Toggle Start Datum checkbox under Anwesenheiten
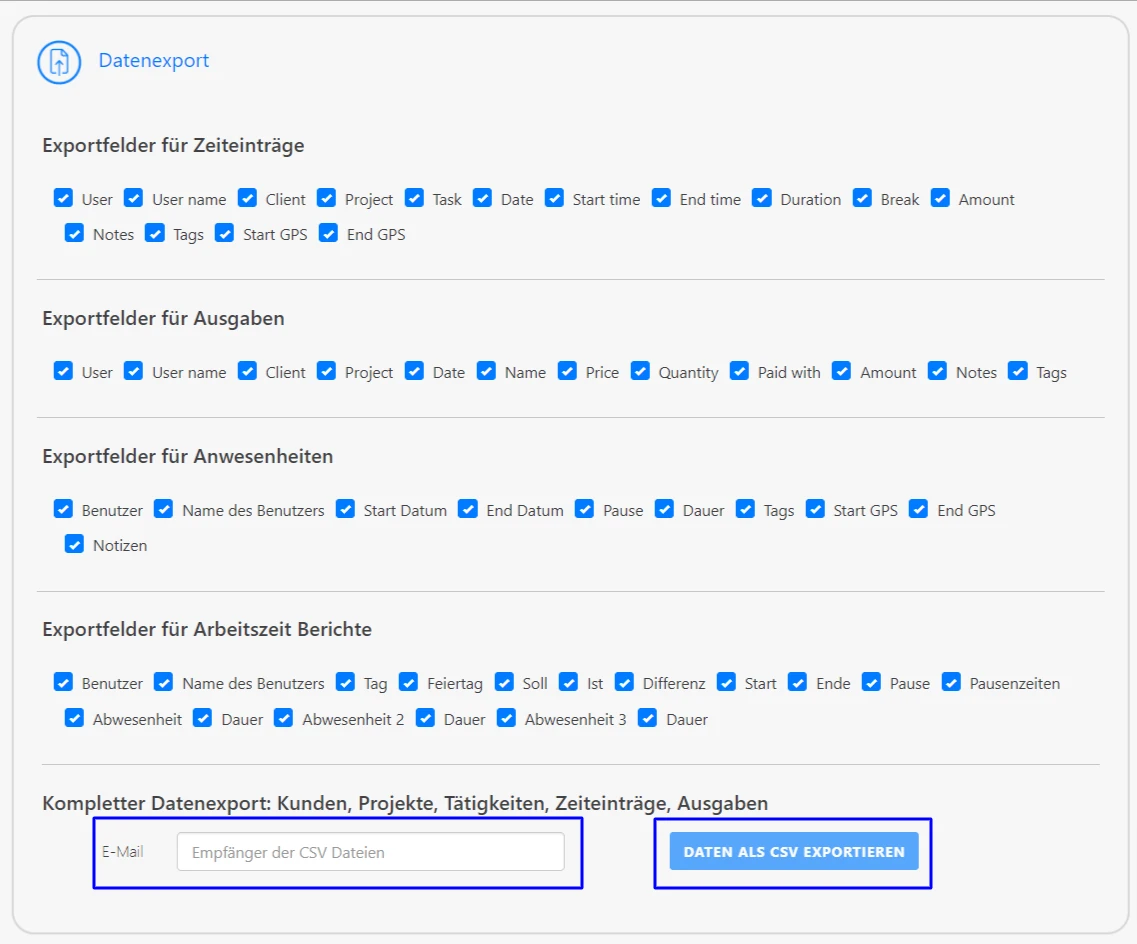The height and width of the screenshot is (944, 1137). [345, 509]
